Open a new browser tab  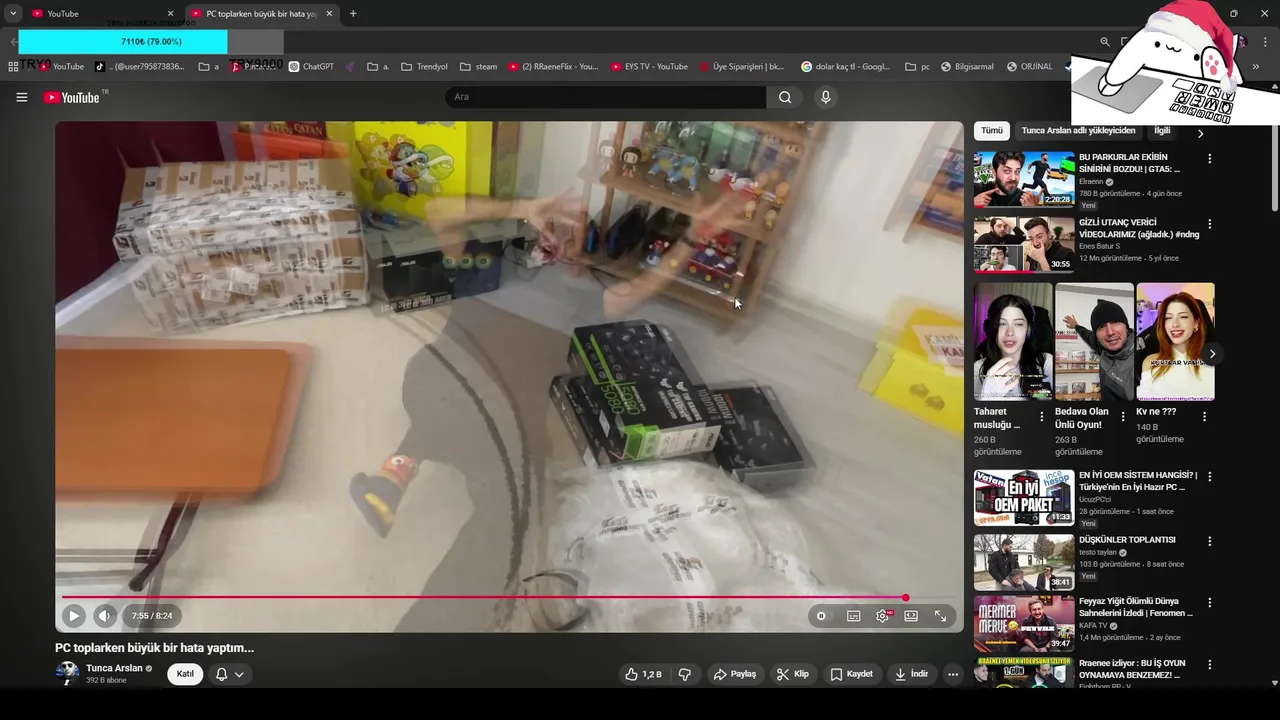[353, 14]
